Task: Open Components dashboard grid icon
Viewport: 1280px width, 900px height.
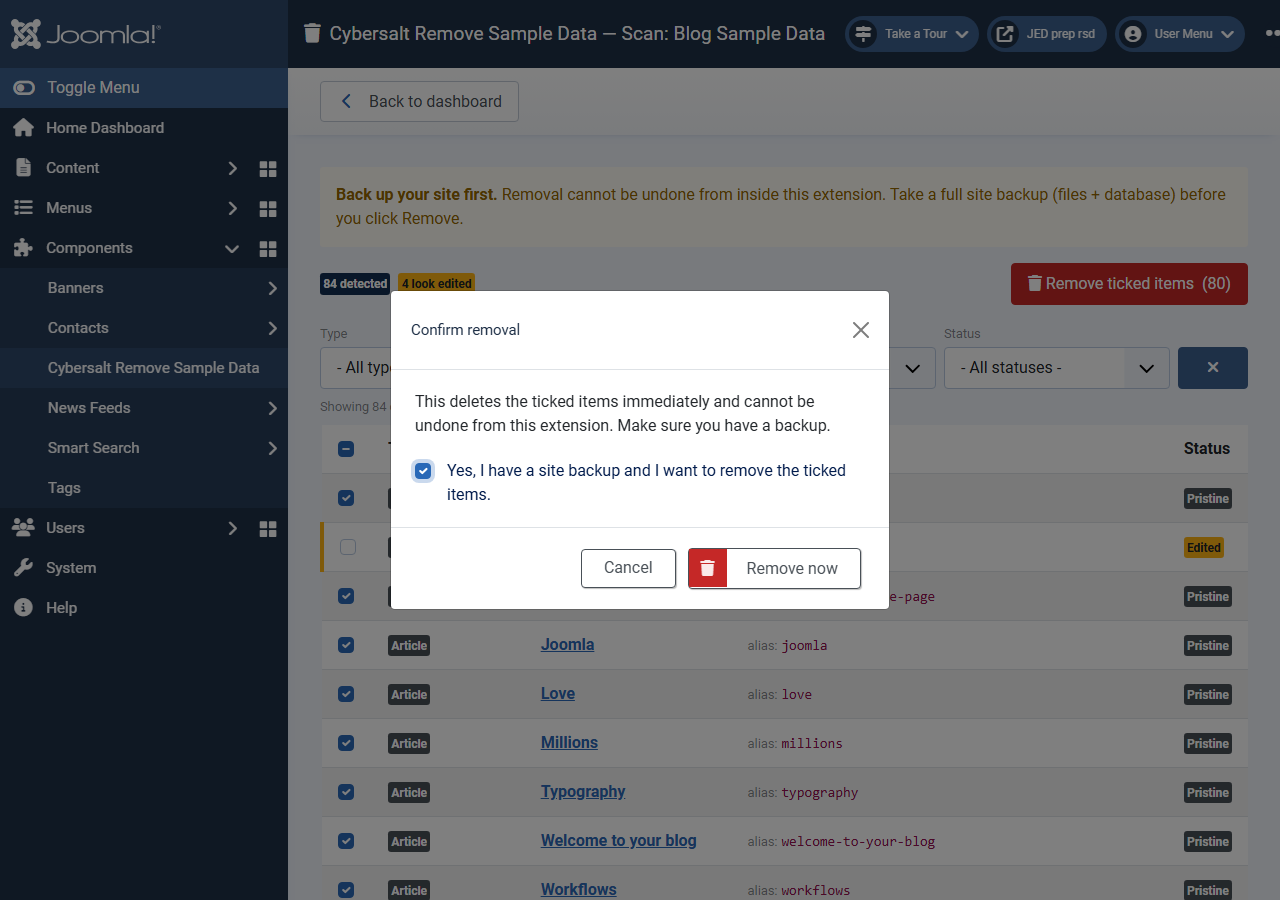Action: [268, 248]
